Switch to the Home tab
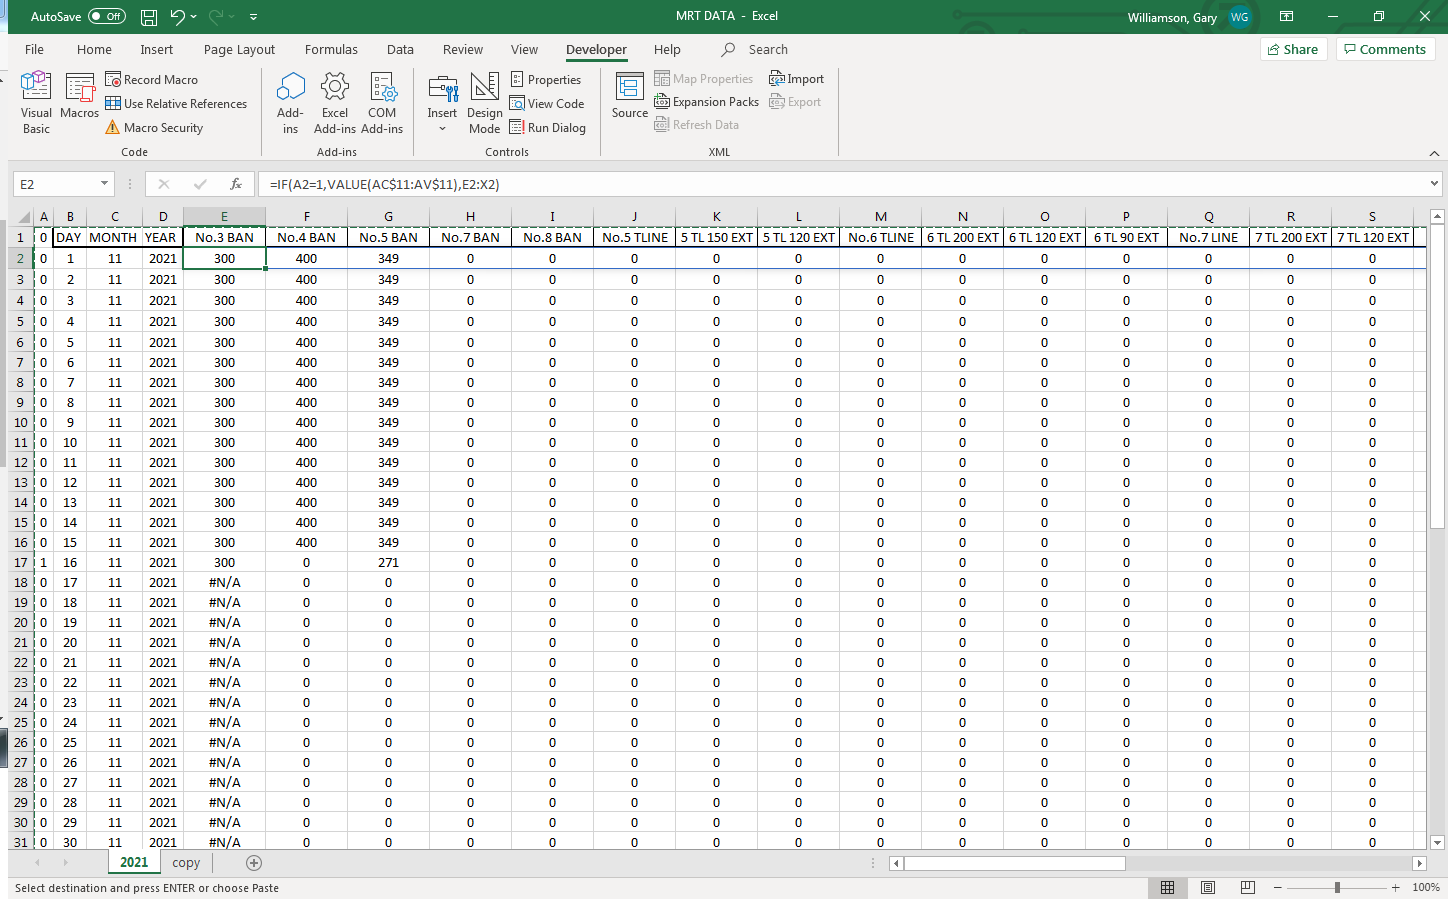Image resolution: width=1448 pixels, height=900 pixels. [x=94, y=49]
